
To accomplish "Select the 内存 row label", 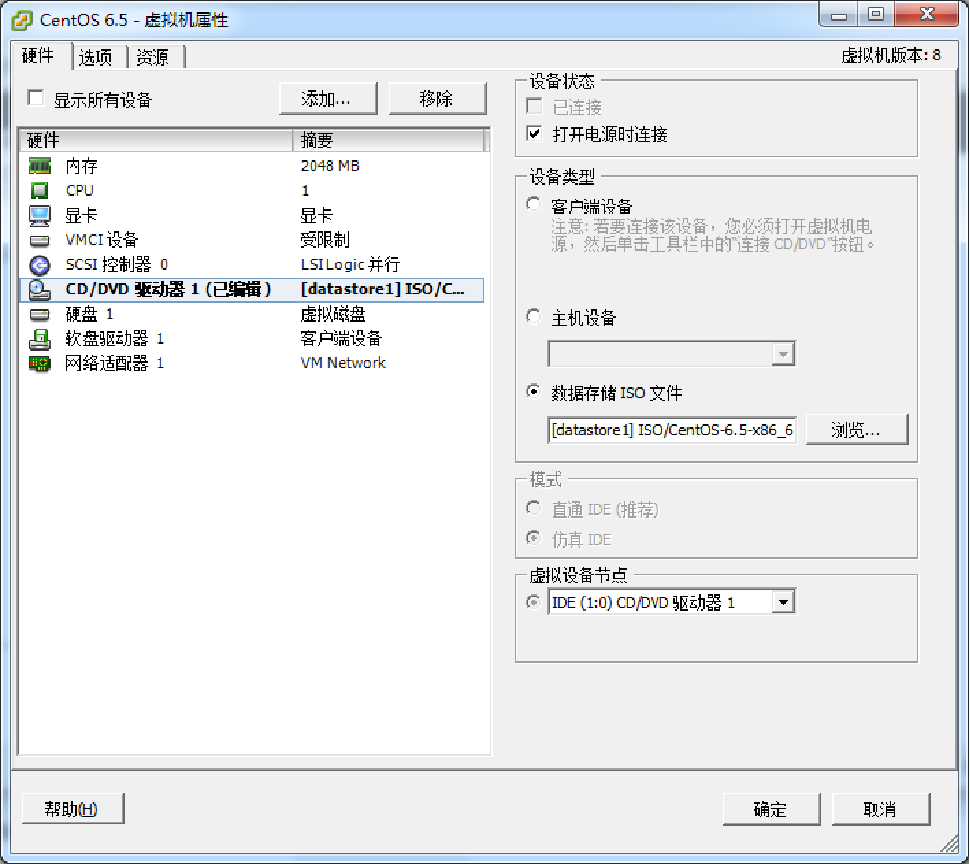I will pyautogui.click(x=82, y=166).
